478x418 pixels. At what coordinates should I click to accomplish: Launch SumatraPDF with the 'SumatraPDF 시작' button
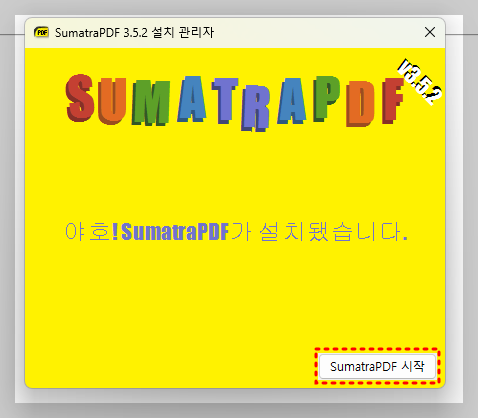click(377, 366)
